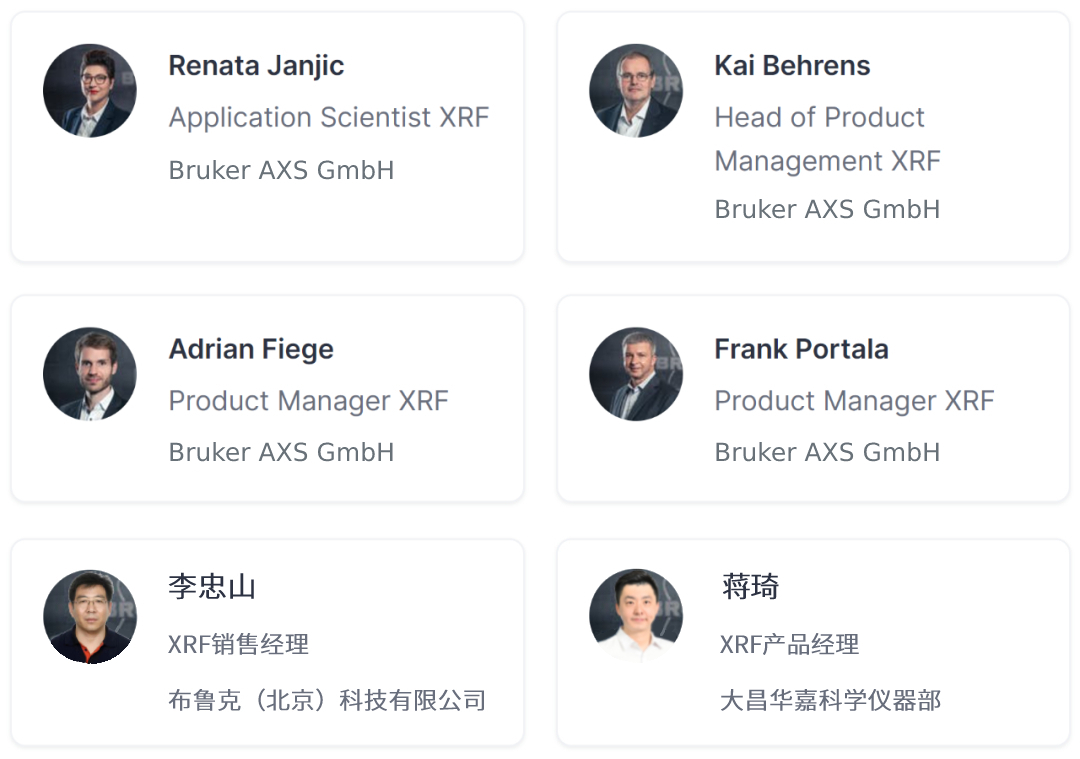Image resolution: width=1080 pixels, height=759 pixels.
Task: Click 大昌华嘉科学仪器部 company text
Action: pos(830,700)
